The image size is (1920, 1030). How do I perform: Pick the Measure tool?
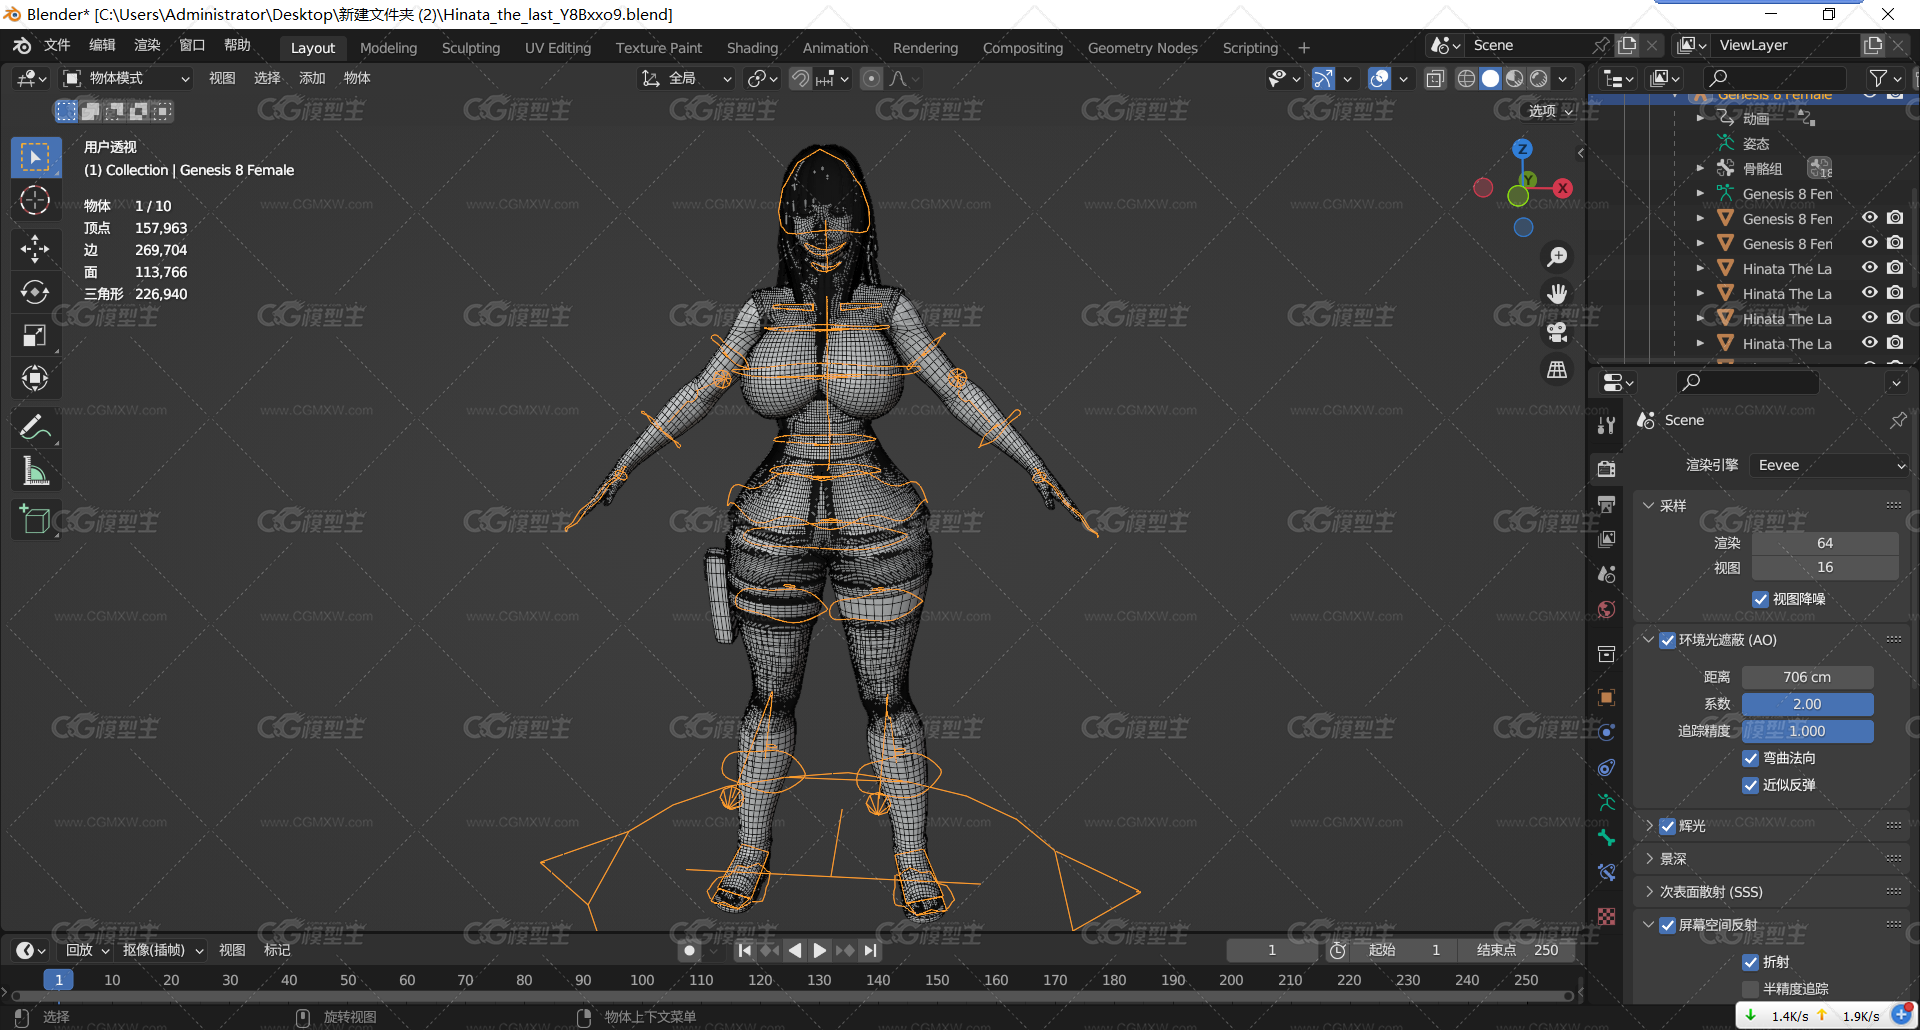click(x=35, y=471)
